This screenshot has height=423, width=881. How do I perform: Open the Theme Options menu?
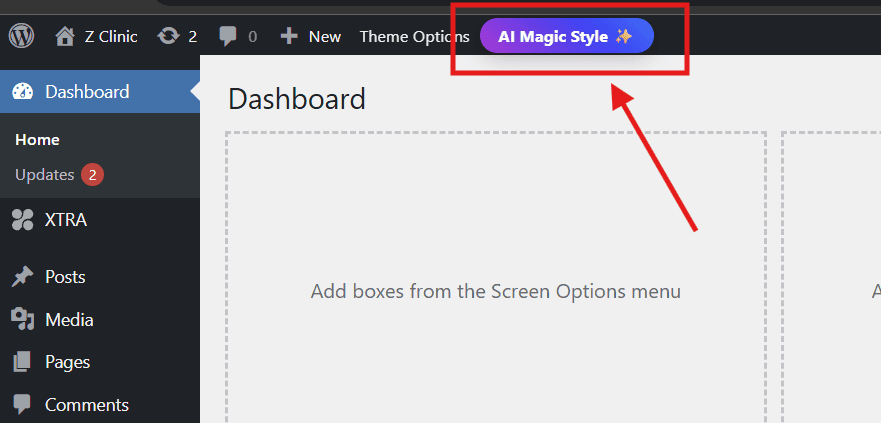pyautogui.click(x=414, y=36)
